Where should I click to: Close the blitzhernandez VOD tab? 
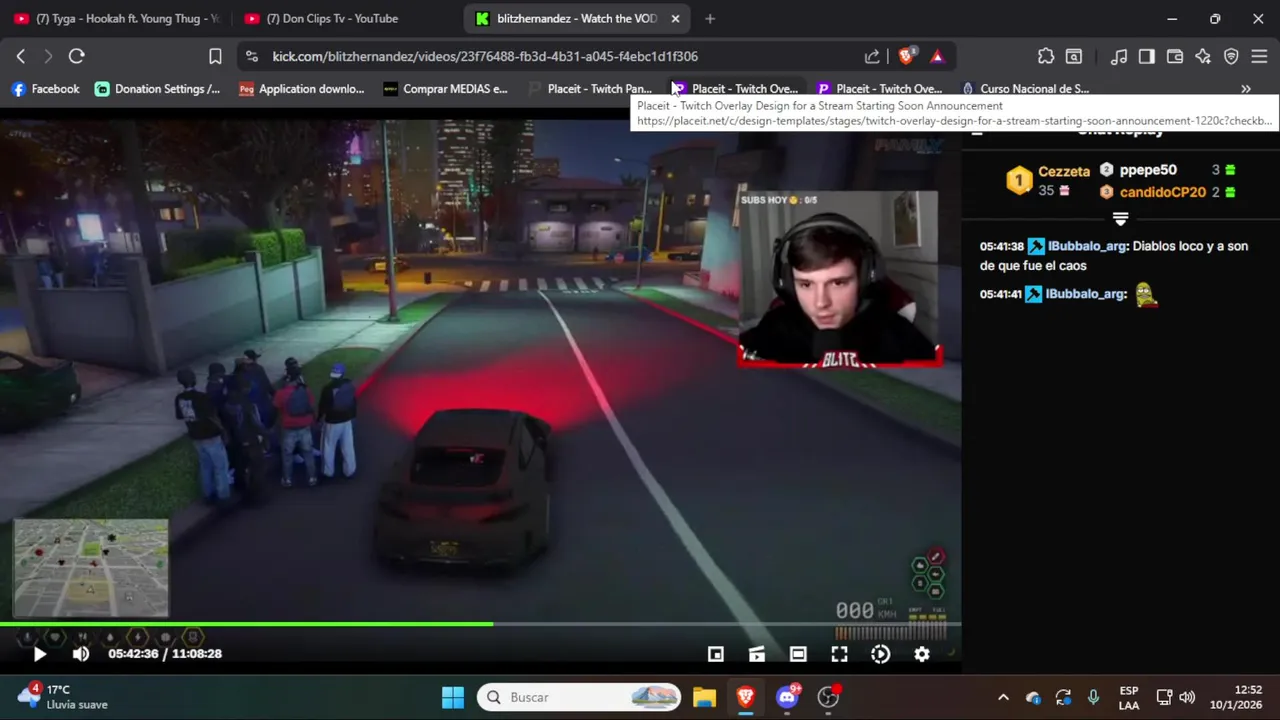(x=675, y=18)
